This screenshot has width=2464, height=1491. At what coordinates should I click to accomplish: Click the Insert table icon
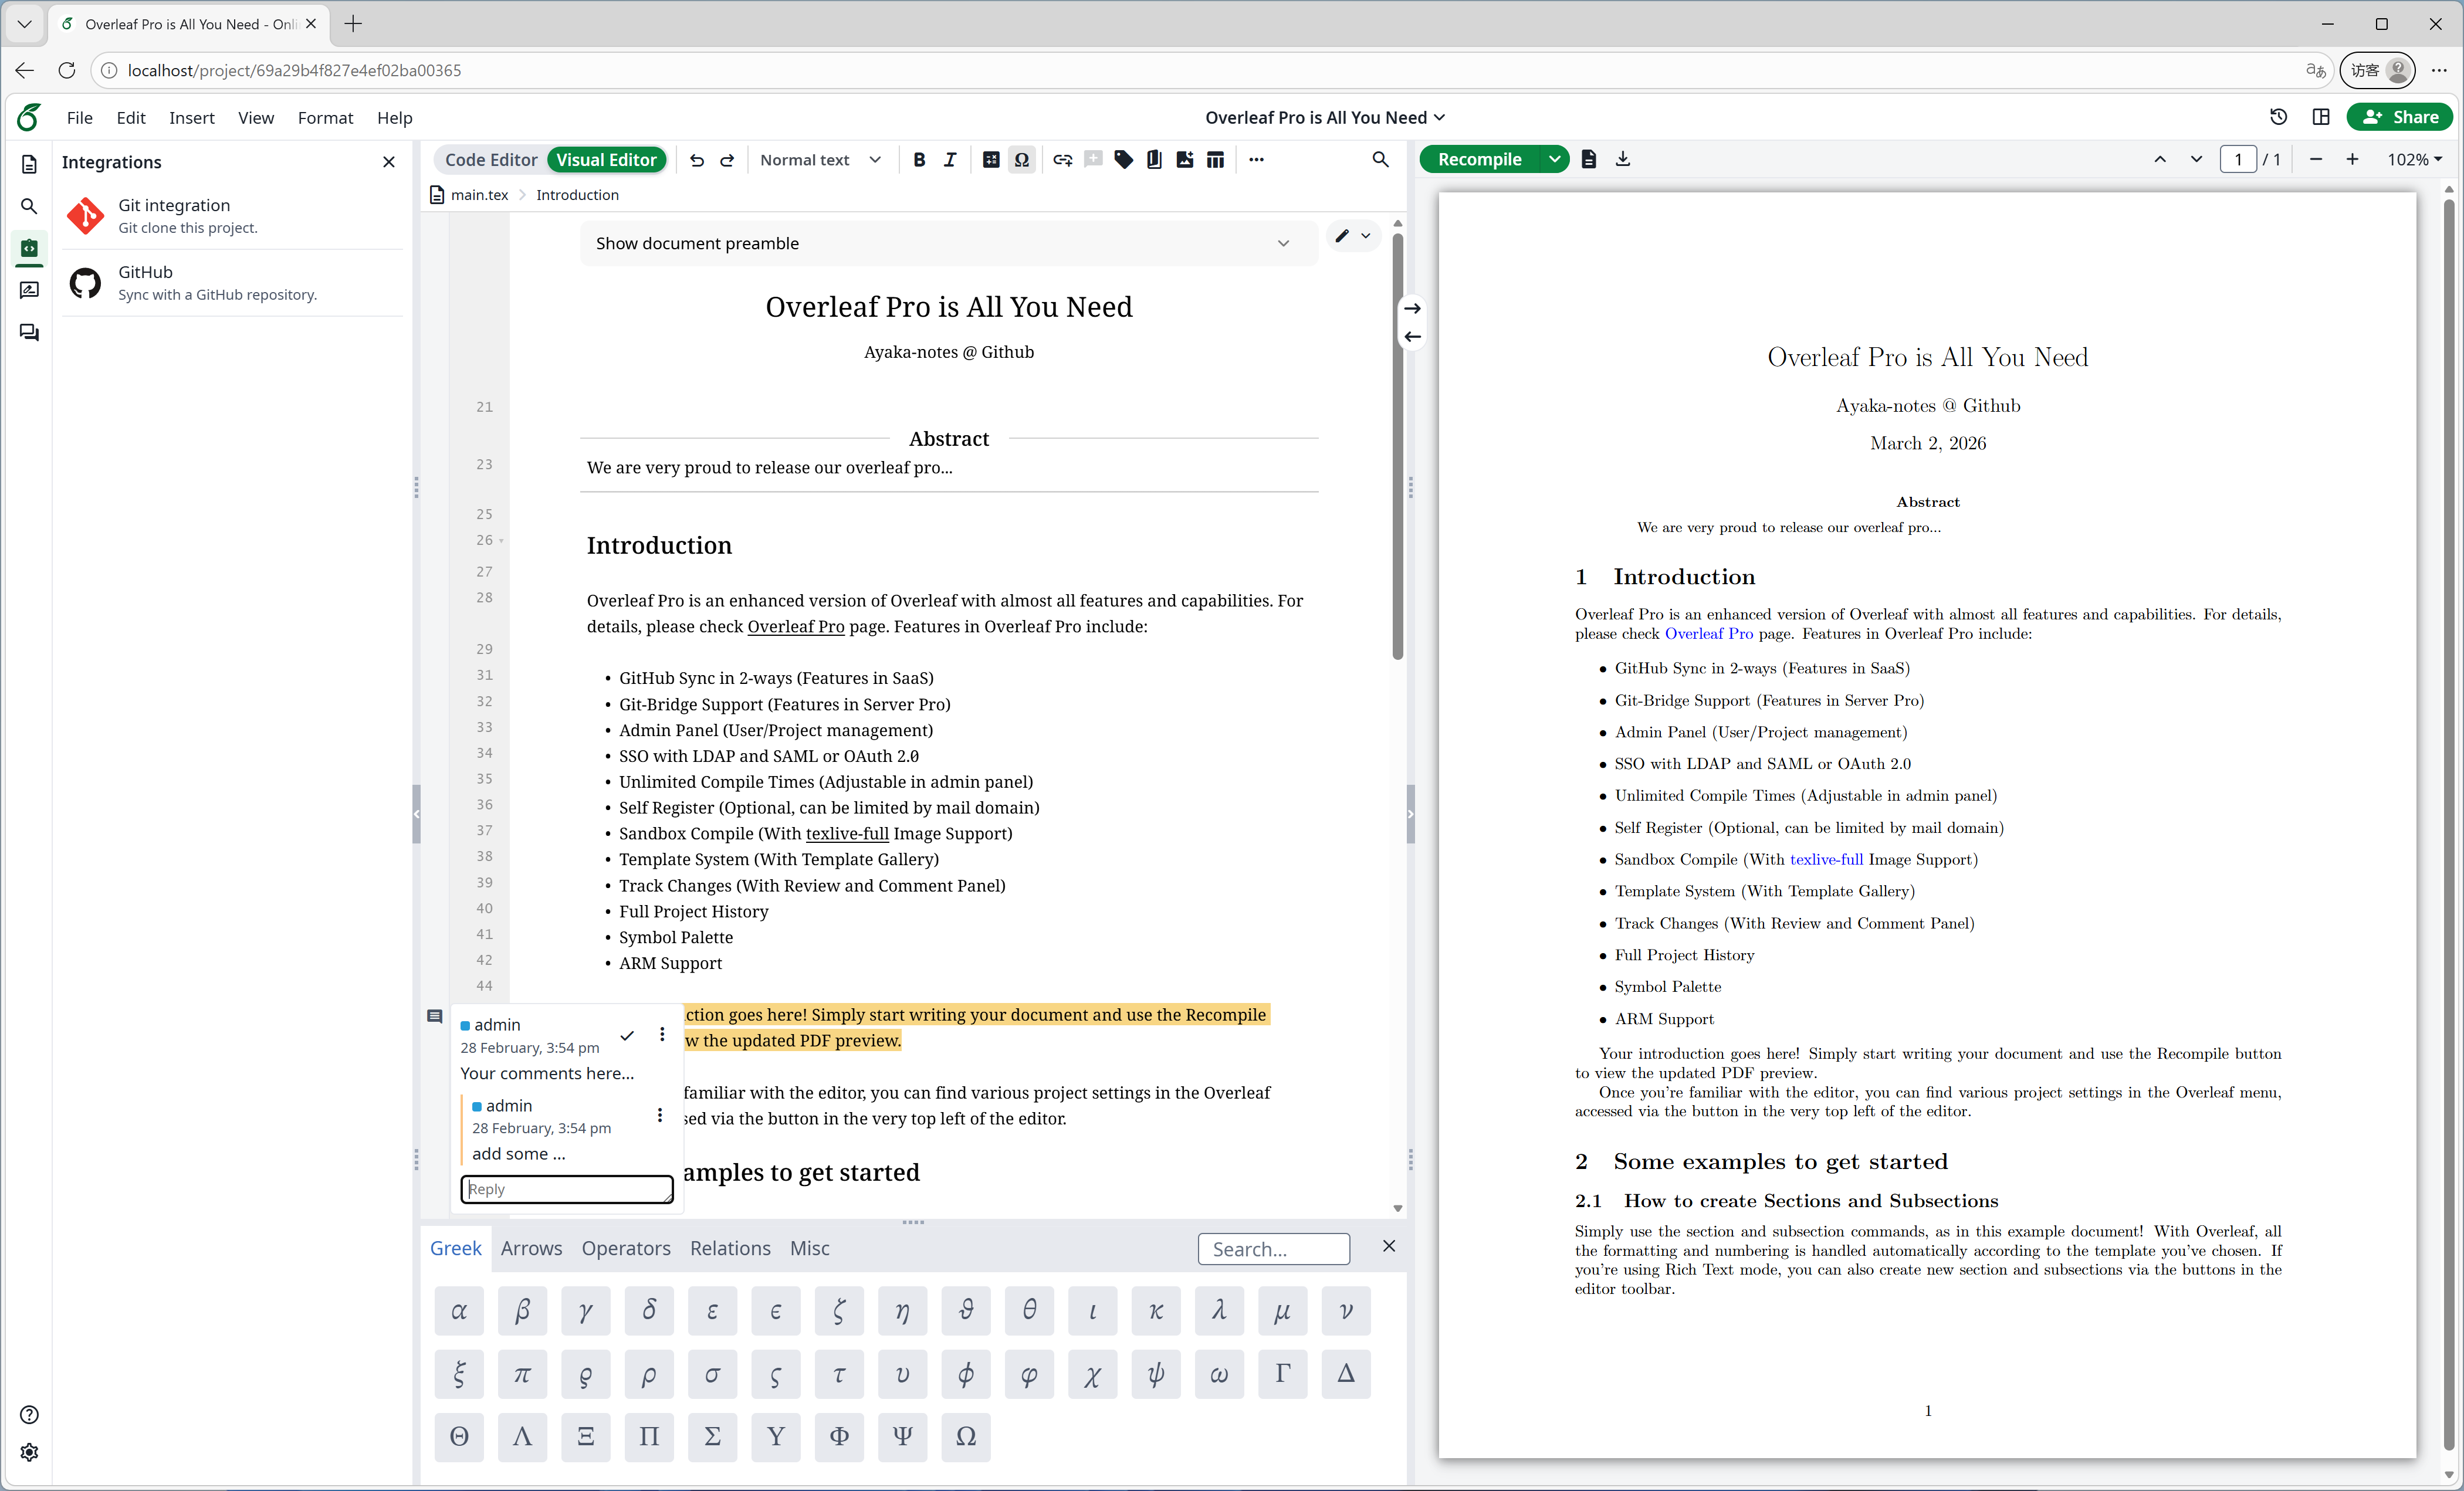tap(1215, 160)
